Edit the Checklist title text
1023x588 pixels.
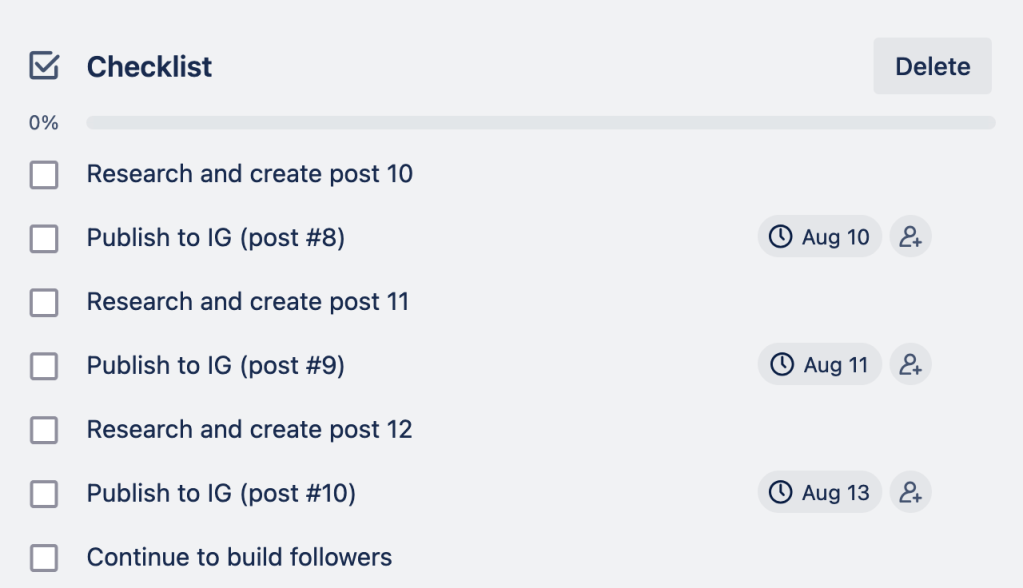(150, 67)
